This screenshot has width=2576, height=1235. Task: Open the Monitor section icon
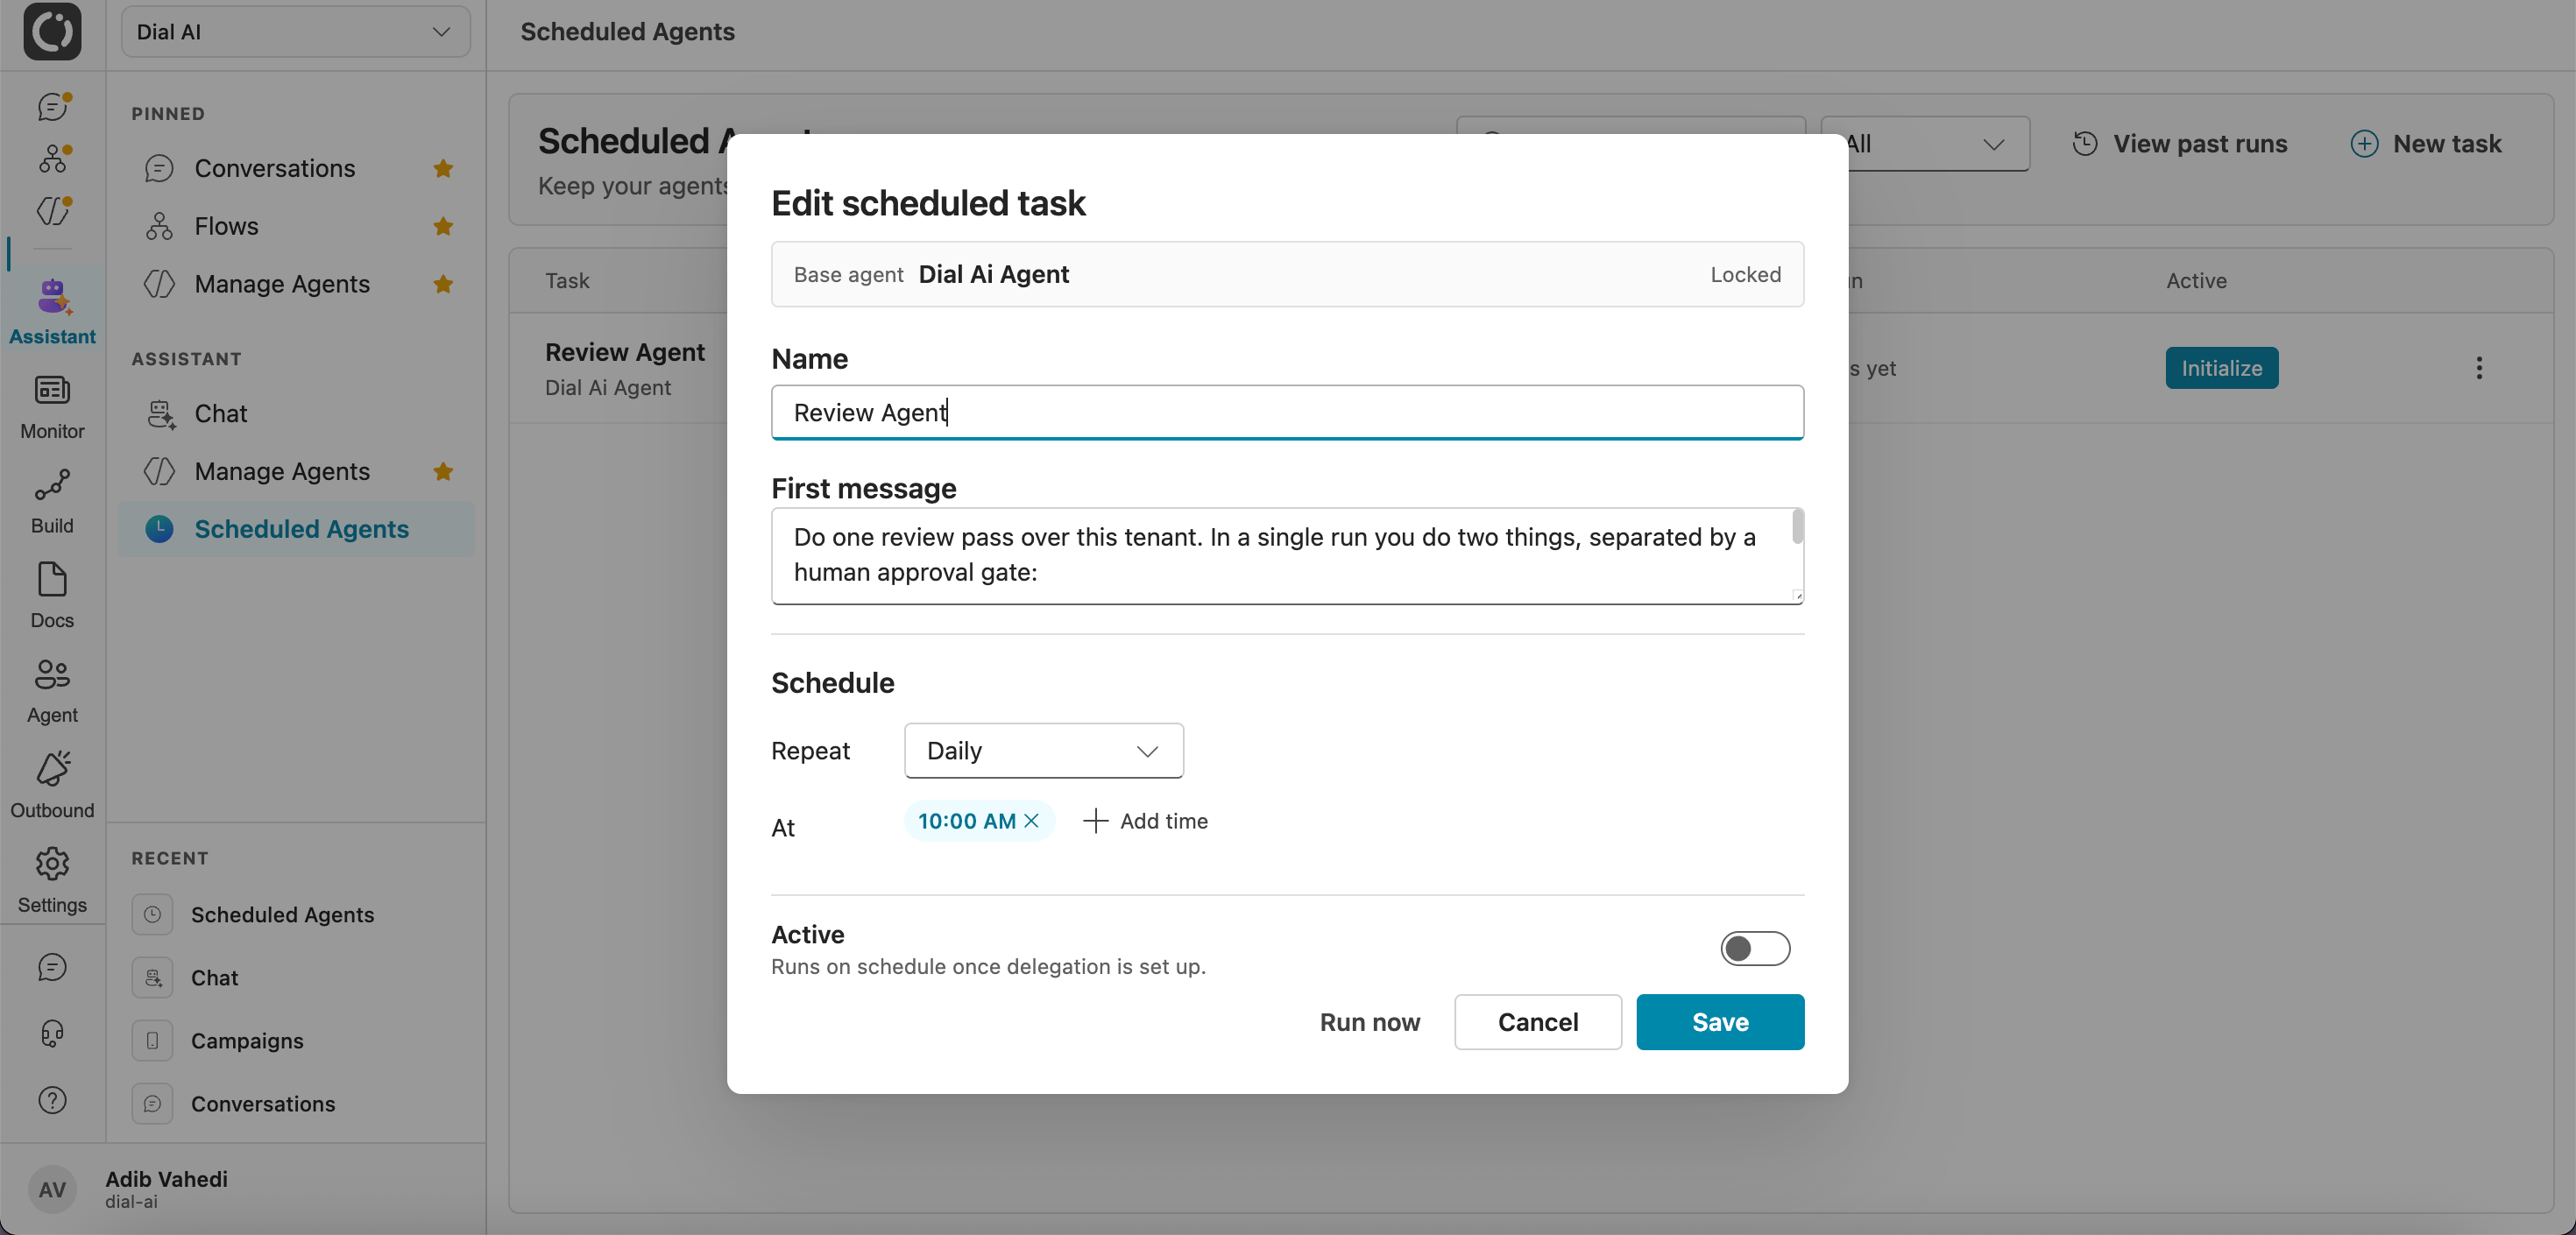click(x=52, y=390)
